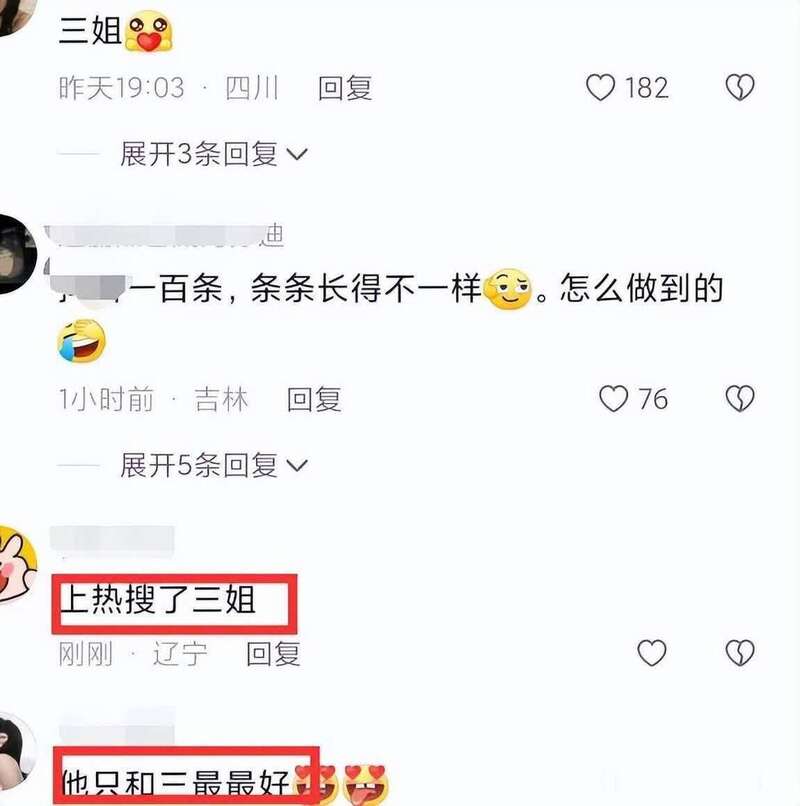Open avatar of the 吉林 commenter
This screenshot has width=800, height=806.
[15, 254]
